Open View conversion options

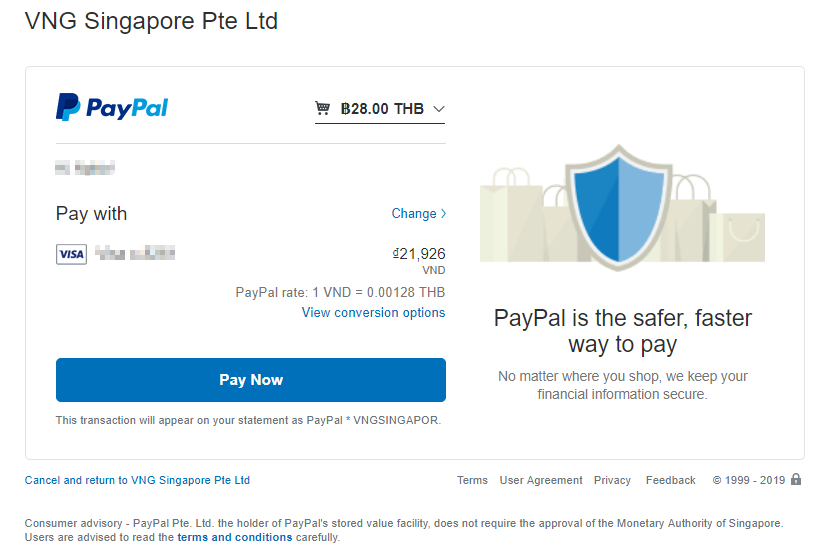click(x=373, y=313)
